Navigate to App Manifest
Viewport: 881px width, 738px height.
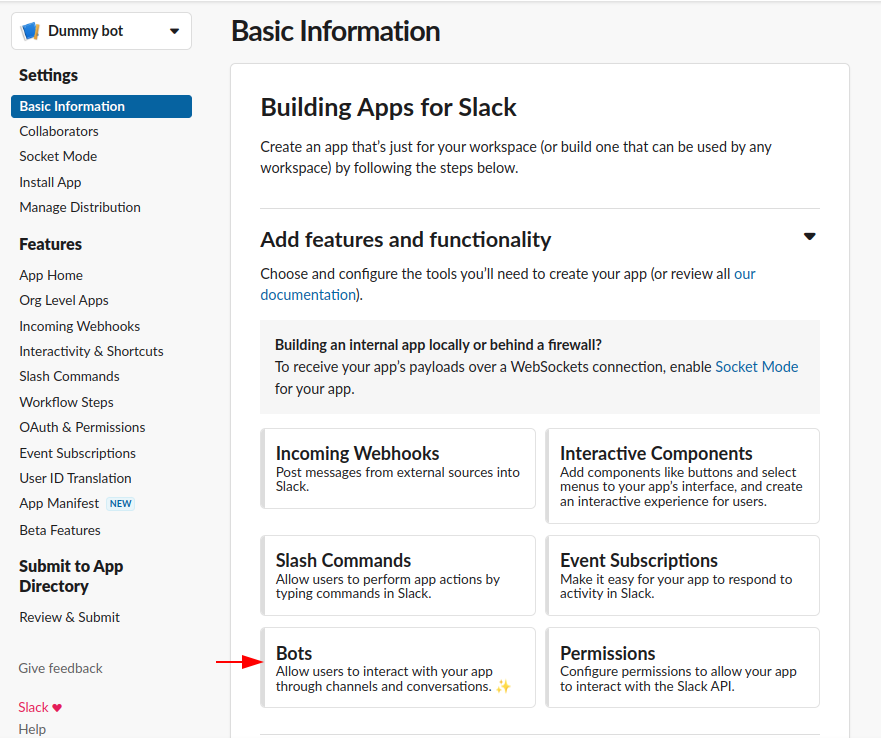[59, 503]
